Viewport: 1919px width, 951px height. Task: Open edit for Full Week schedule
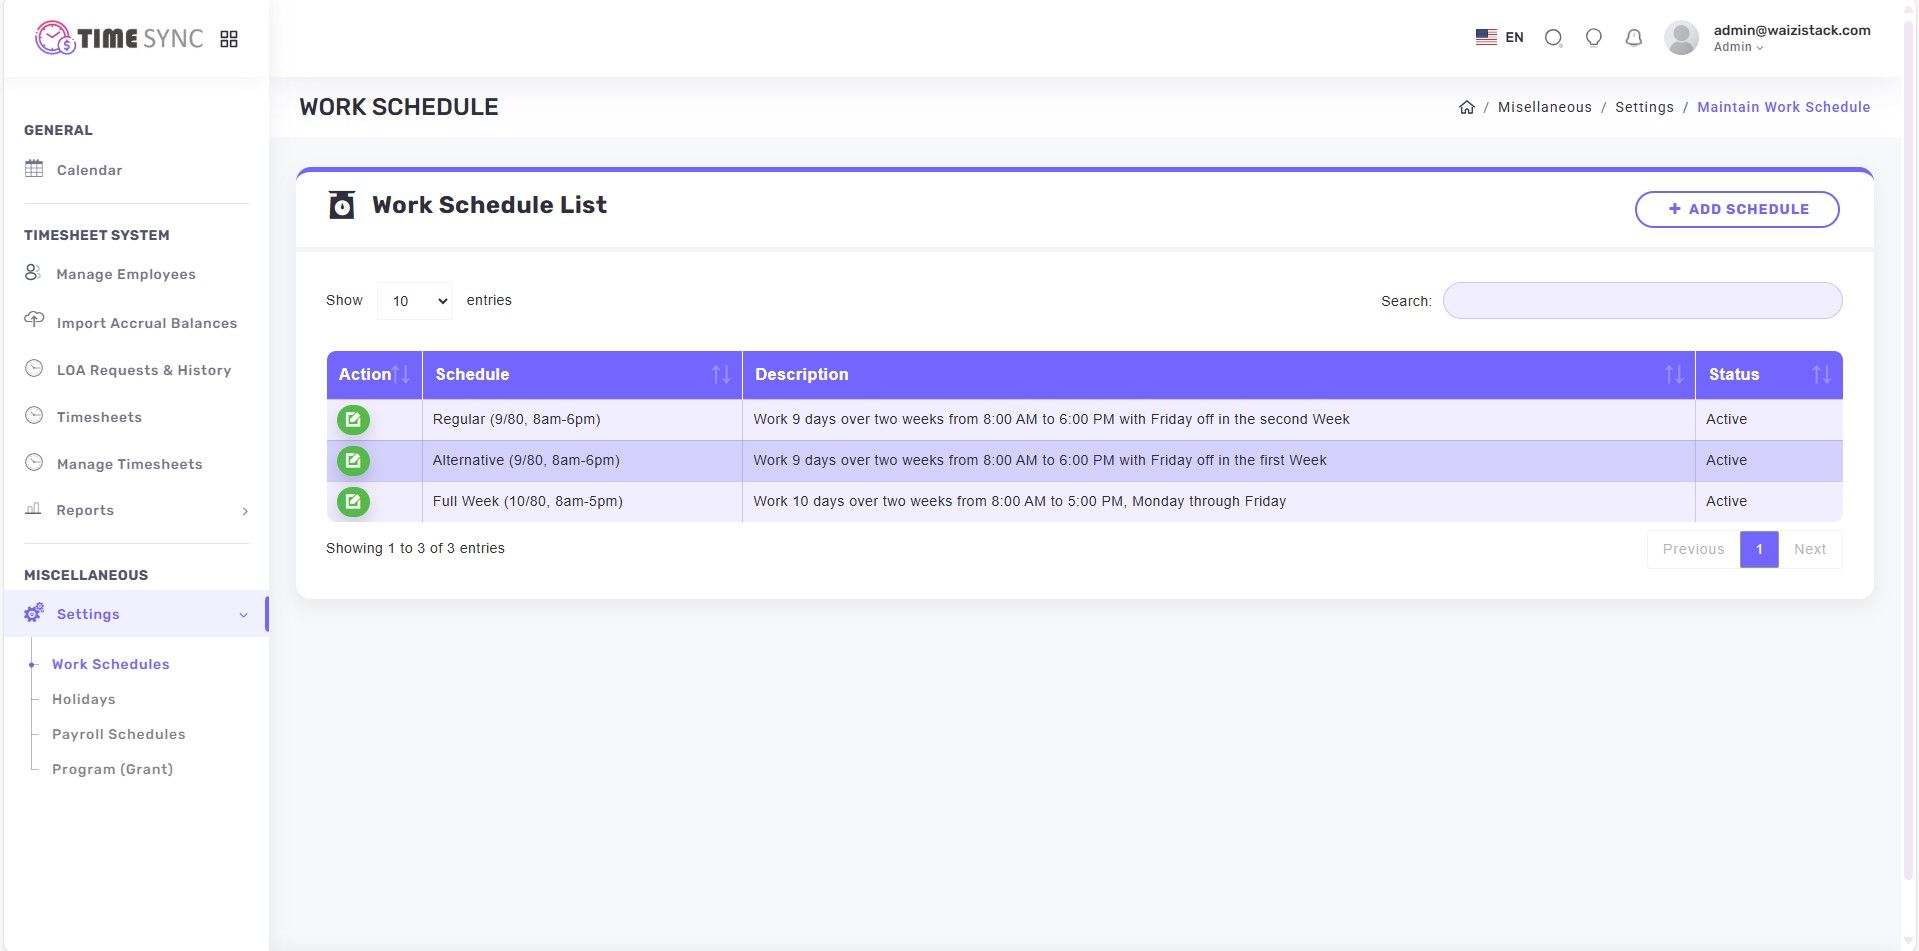(353, 502)
